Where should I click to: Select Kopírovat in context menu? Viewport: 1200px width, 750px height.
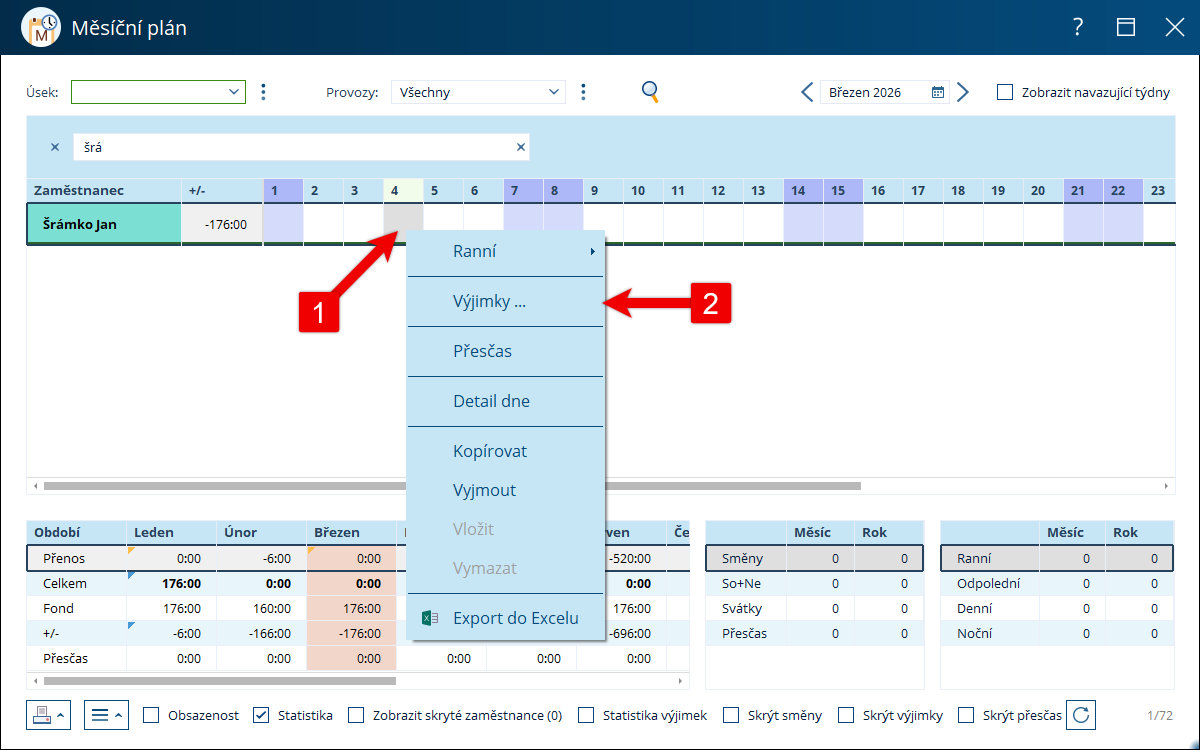tap(505, 452)
